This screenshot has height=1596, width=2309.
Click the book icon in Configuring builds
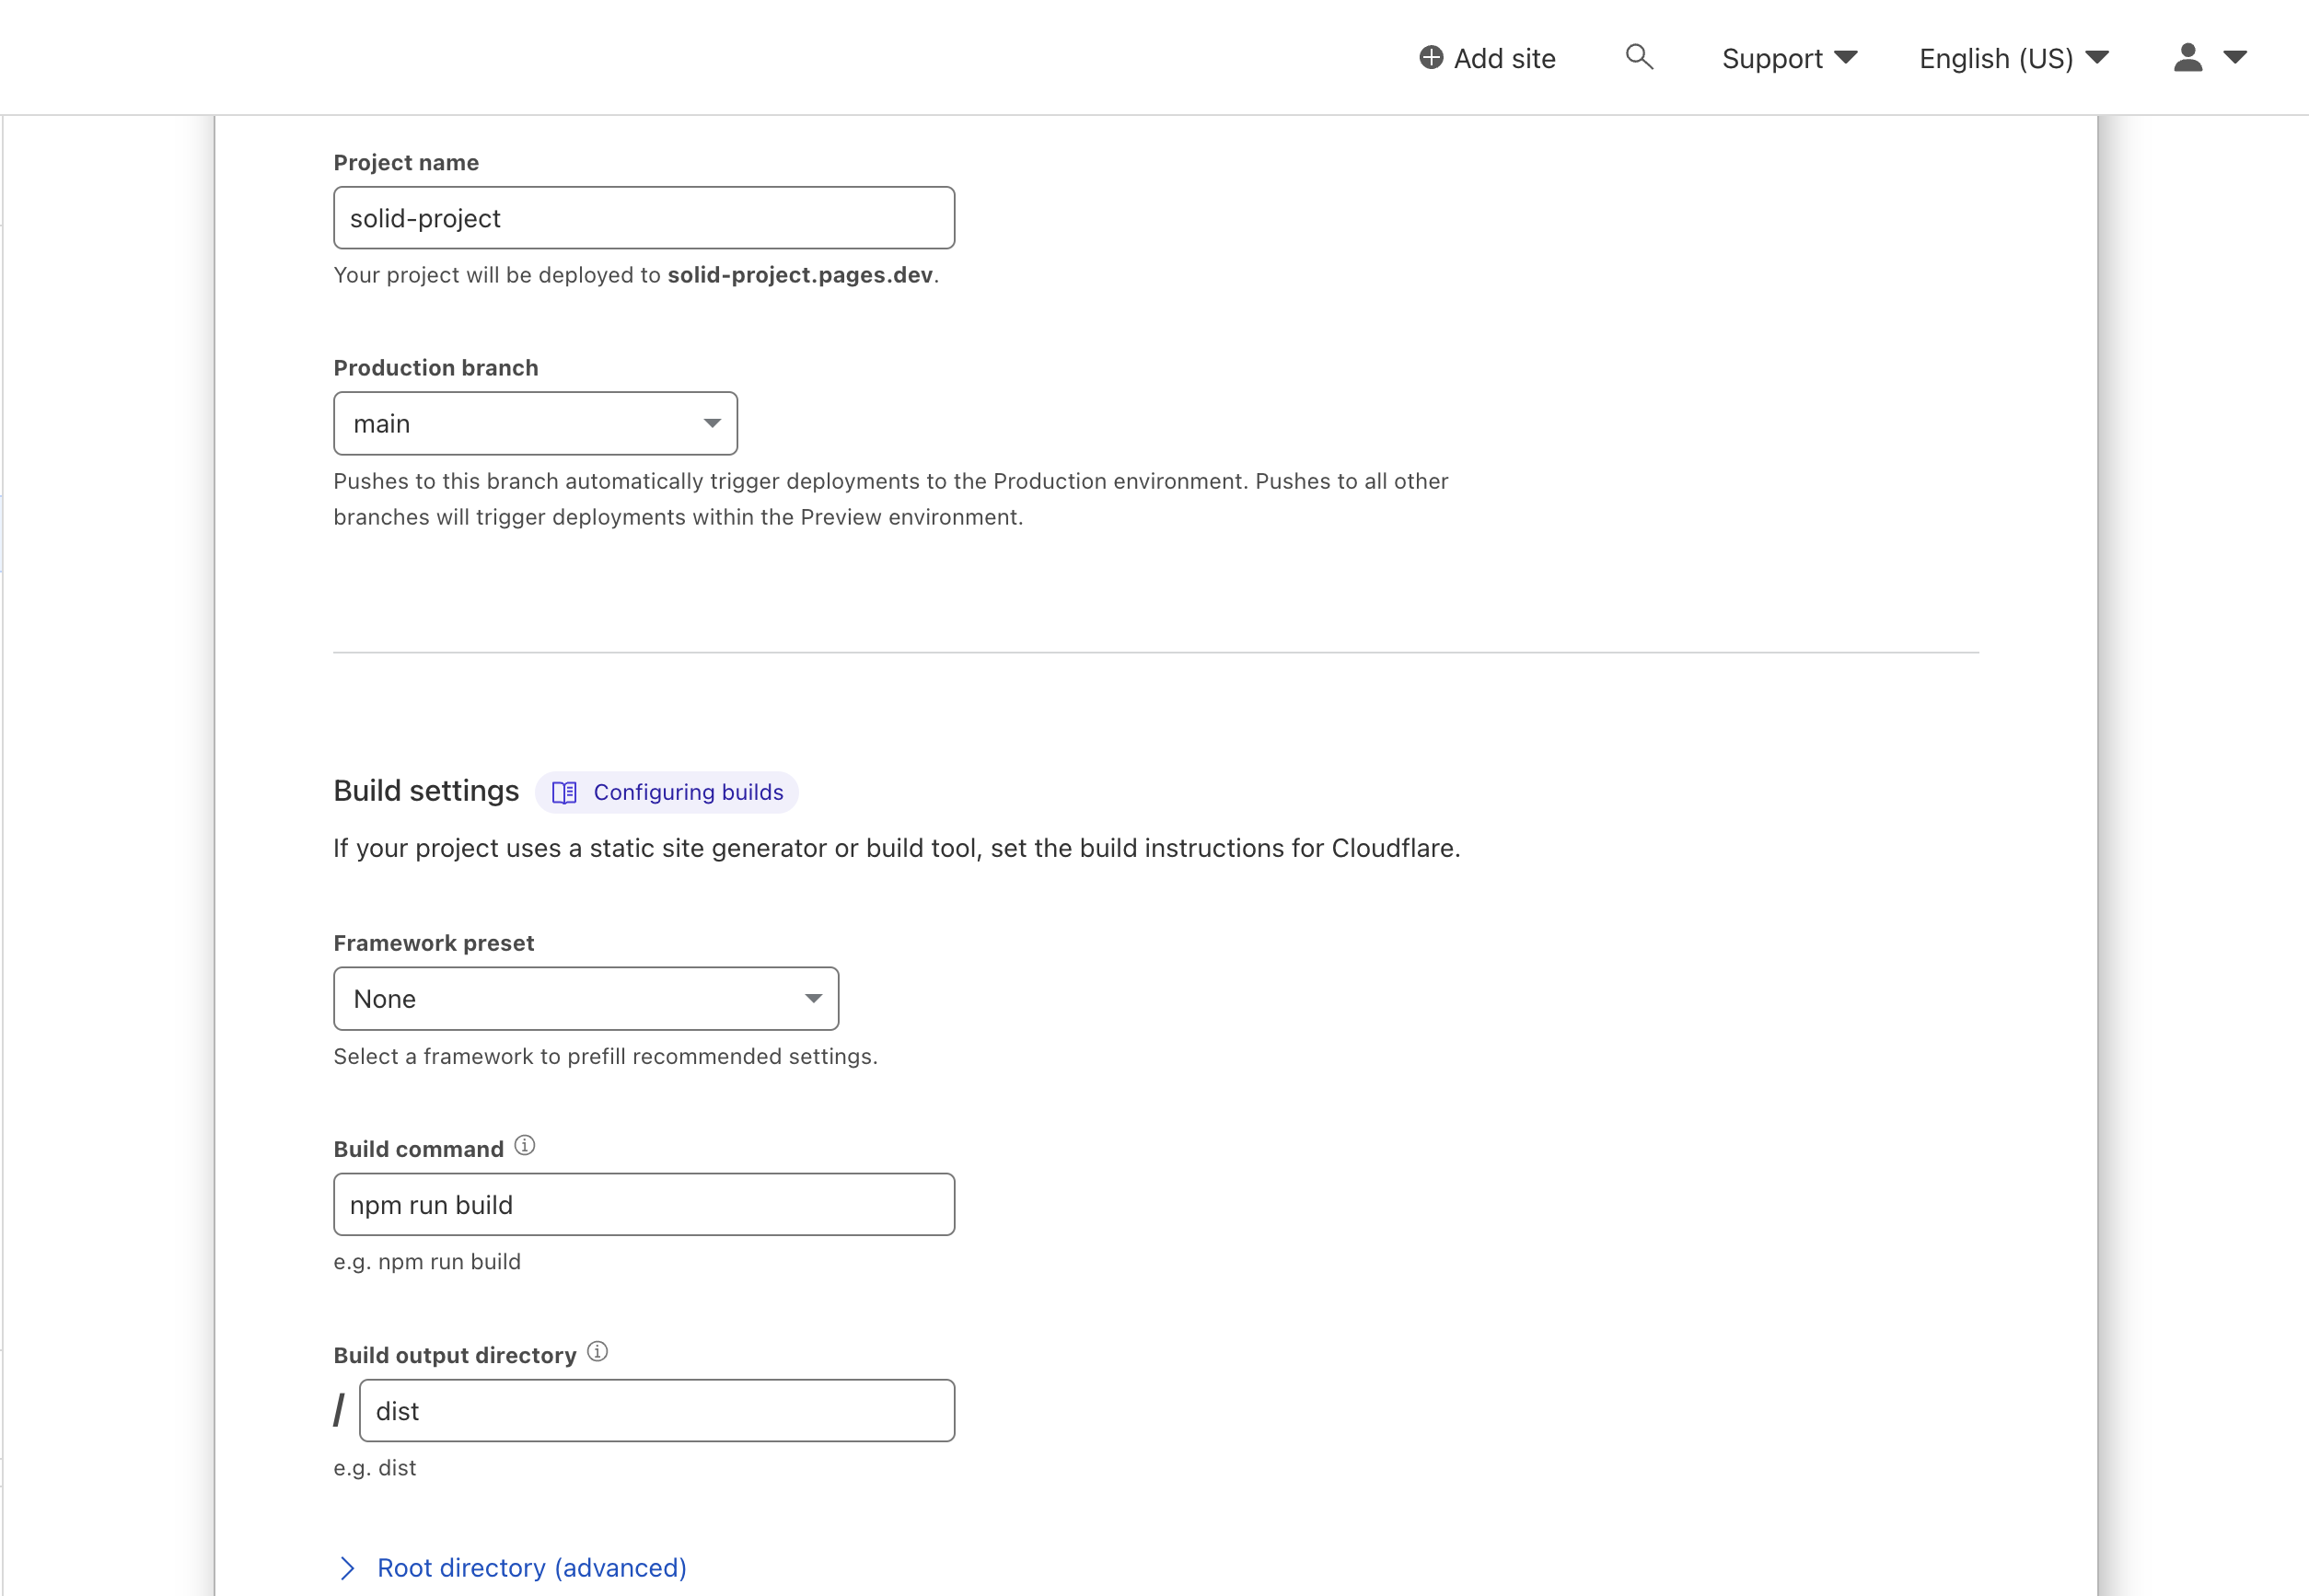pos(564,793)
